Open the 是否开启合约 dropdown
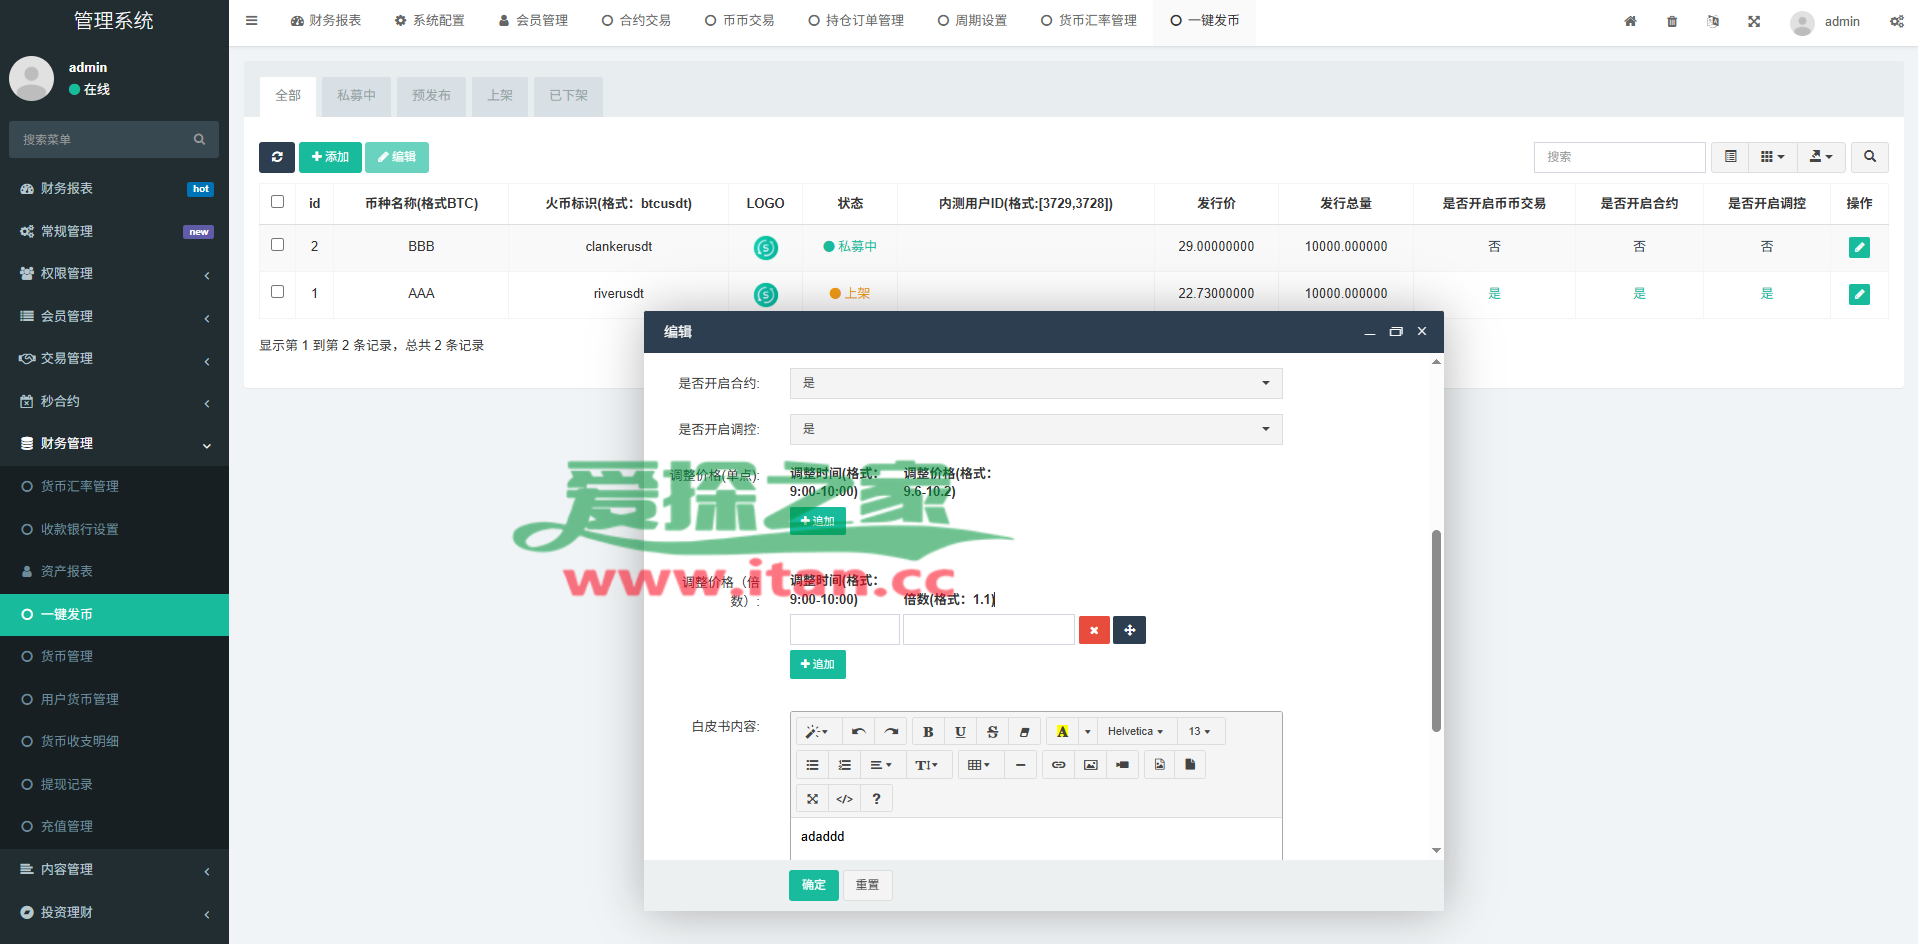Screen dimensions: 1918x944 (x=1035, y=383)
